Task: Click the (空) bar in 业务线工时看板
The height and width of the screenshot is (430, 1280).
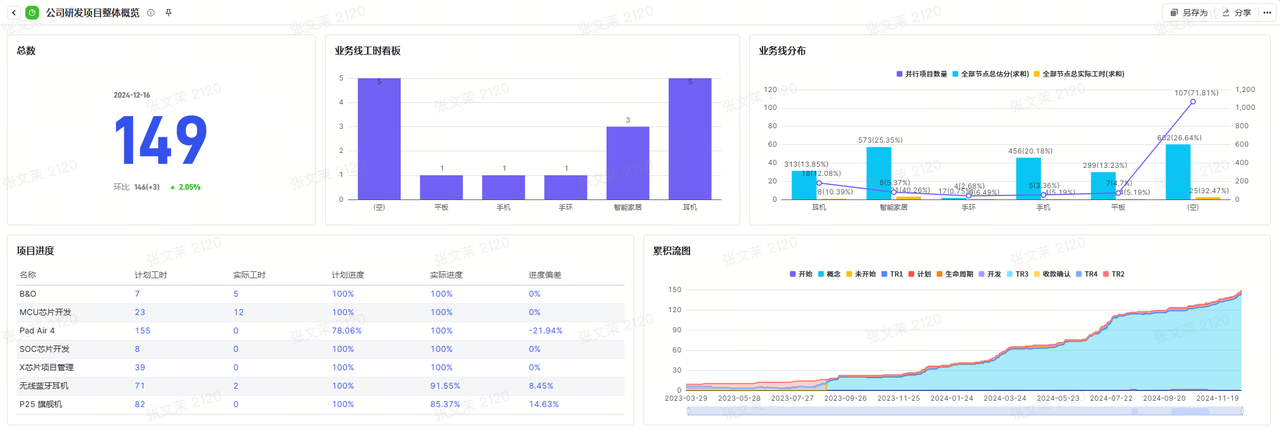Action: click(379, 139)
